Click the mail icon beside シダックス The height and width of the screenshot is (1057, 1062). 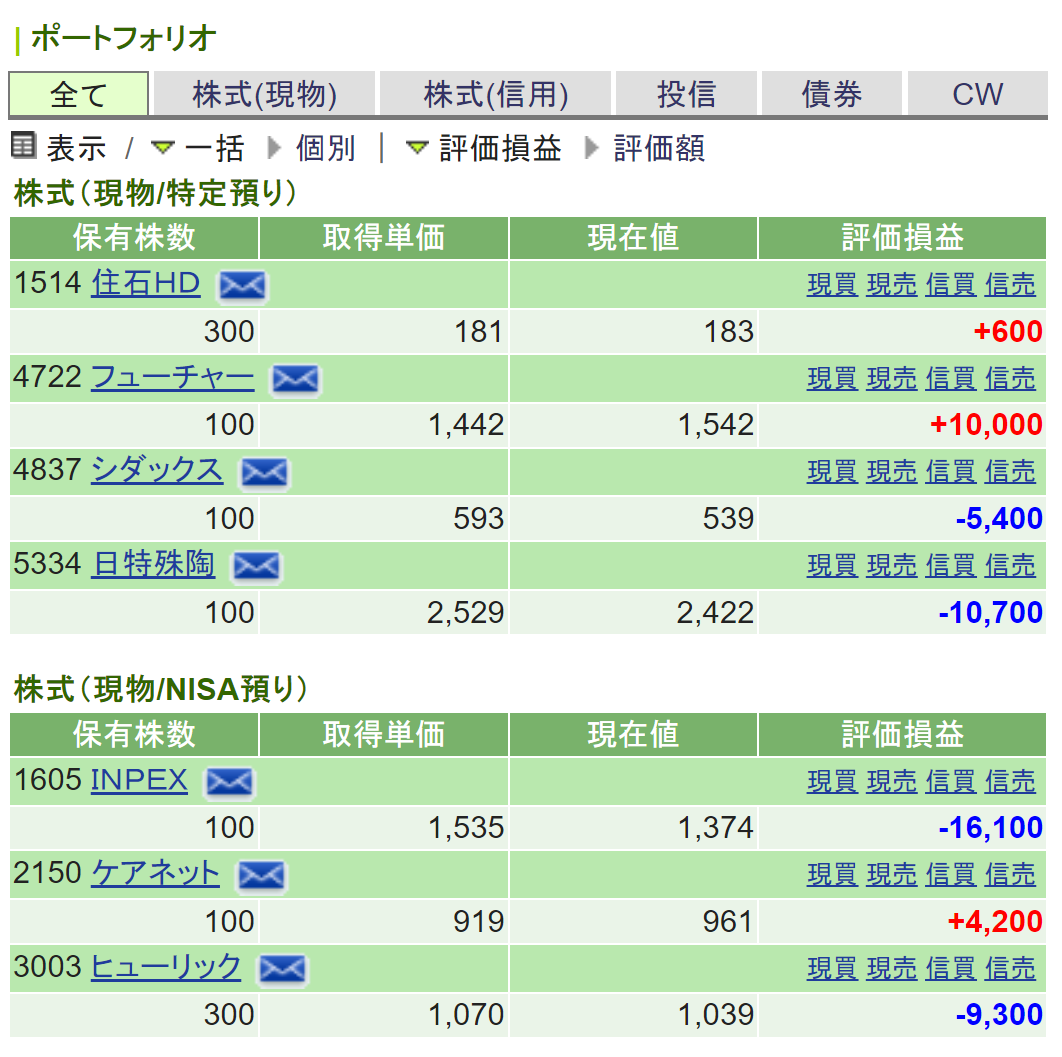pyautogui.click(x=264, y=472)
